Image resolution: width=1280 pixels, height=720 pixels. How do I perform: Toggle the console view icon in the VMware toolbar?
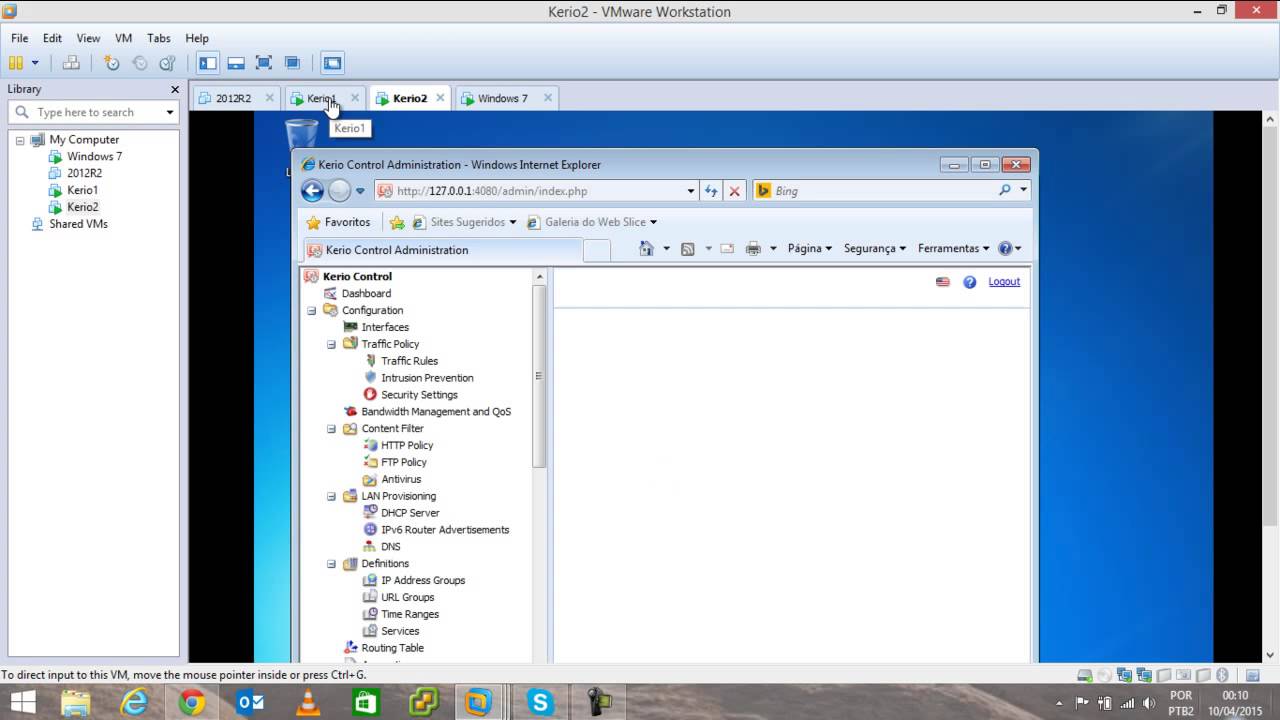pyautogui.click(x=333, y=63)
